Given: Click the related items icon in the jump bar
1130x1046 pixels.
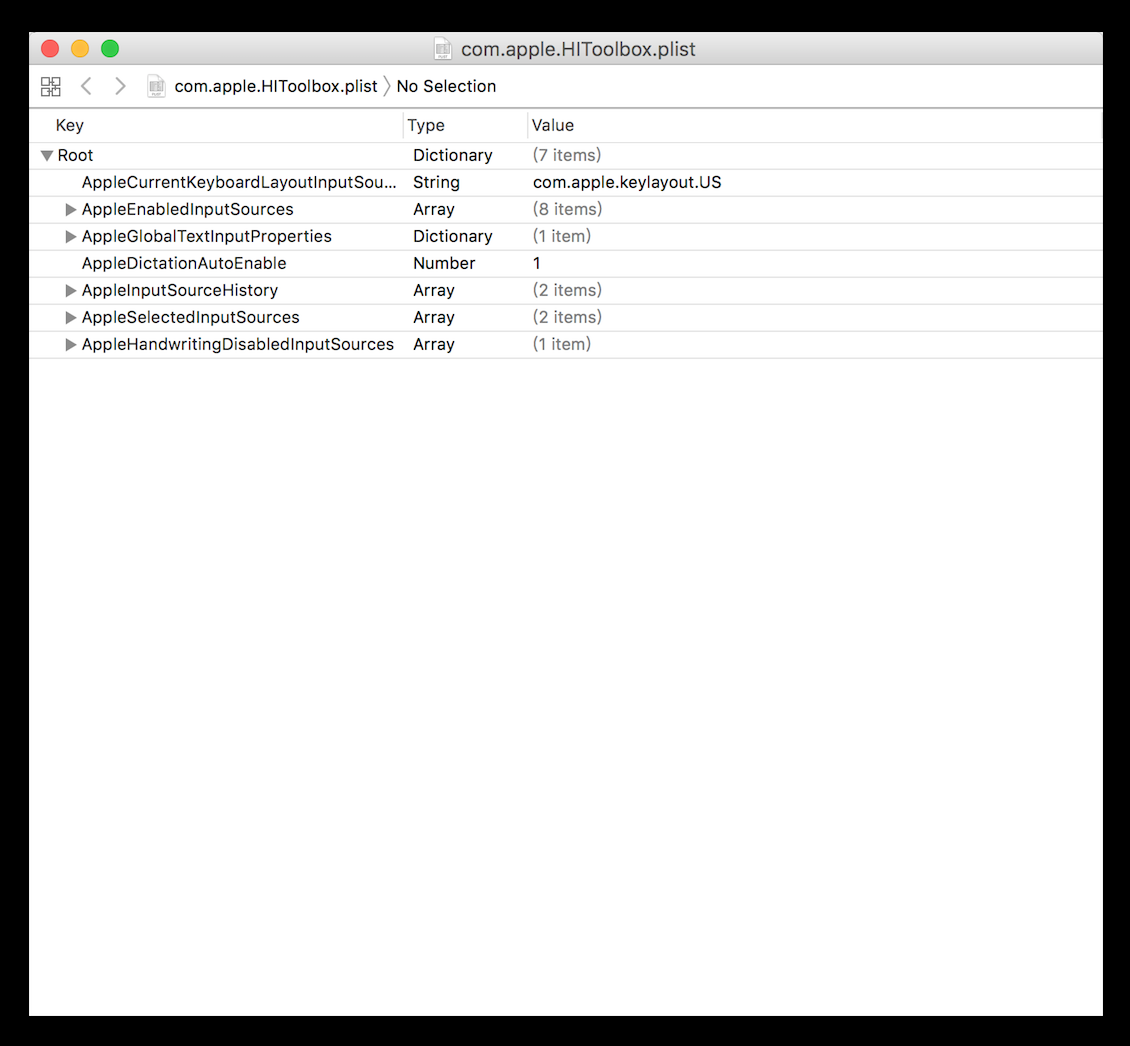Looking at the screenshot, I should point(50,86).
